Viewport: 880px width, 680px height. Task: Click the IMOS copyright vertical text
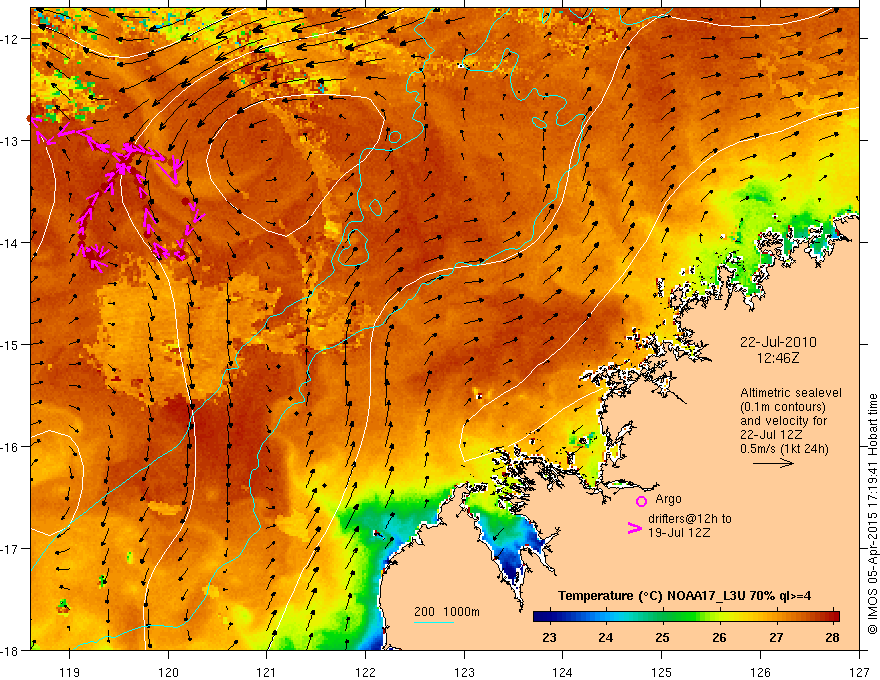click(x=872, y=514)
